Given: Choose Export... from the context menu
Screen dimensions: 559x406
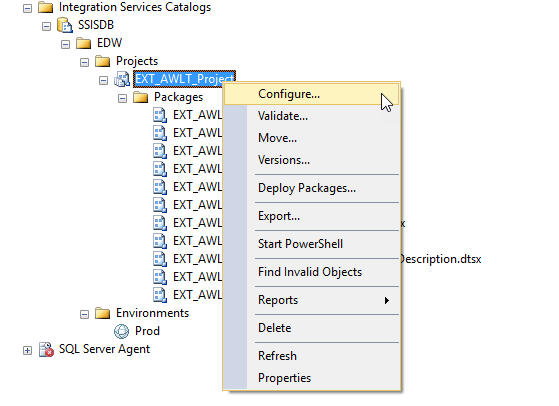Looking at the screenshot, I should (x=312, y=216).
